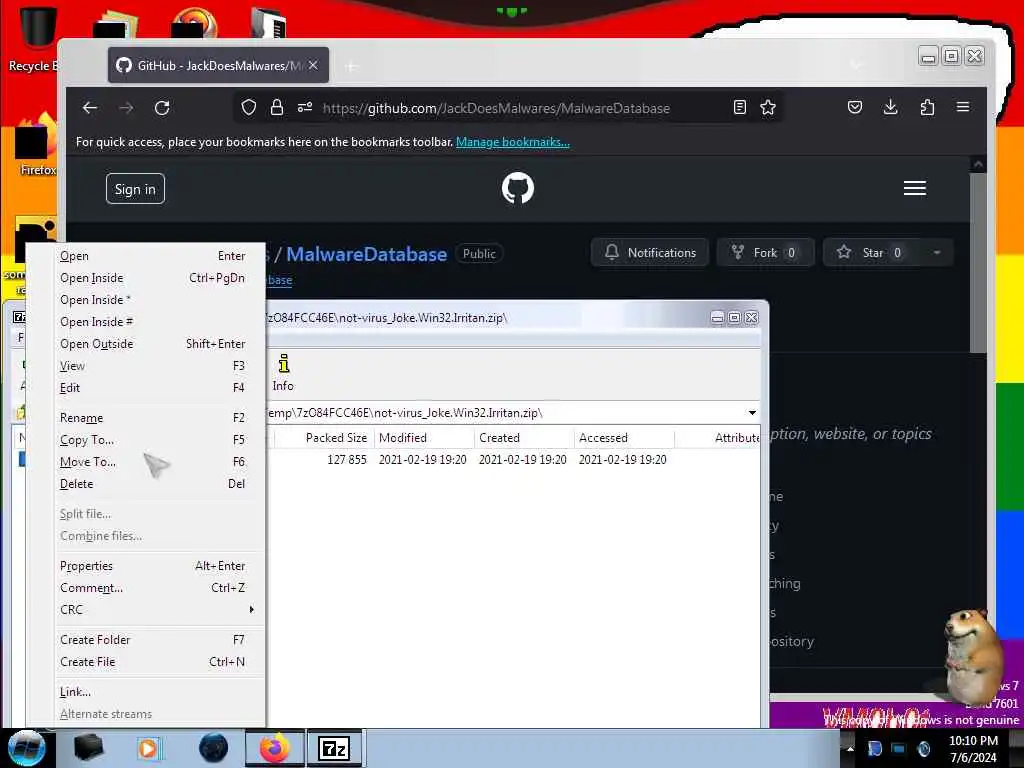Select the 127 855 packed size cell
The width and height of the screenshot is (1024, 768).
point(347,460)
